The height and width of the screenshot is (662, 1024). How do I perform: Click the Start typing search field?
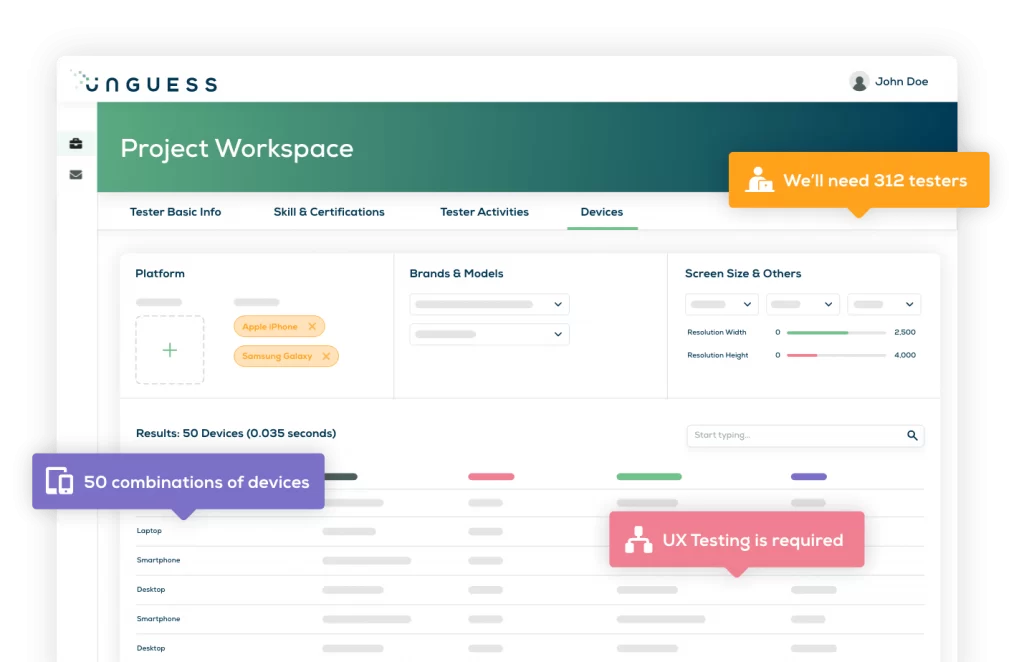coord(795,436)
